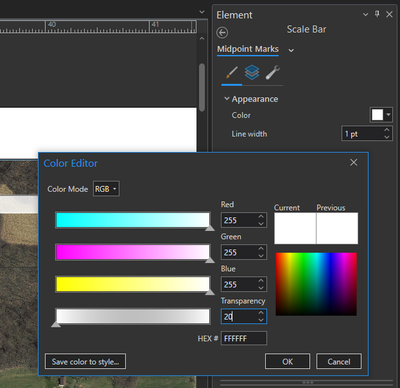Viewport: 400px width, 388px height.
Task: Click the OK button
Action: tap(287, 361)
